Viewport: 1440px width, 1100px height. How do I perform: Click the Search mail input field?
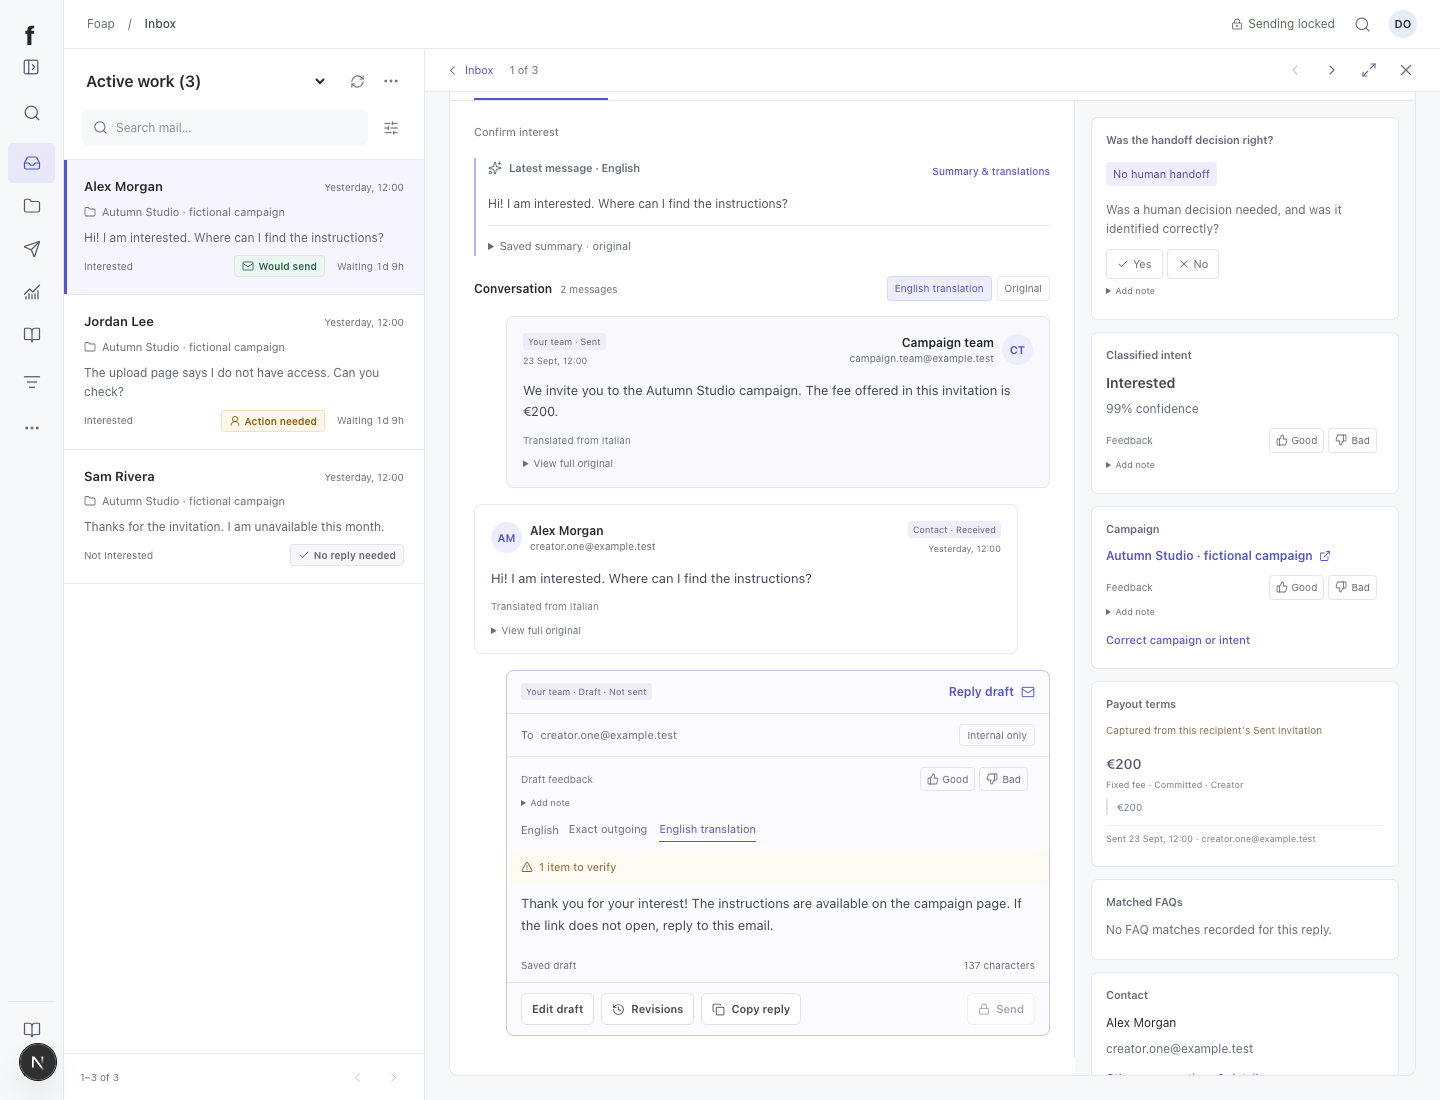(x=225, y=128)
